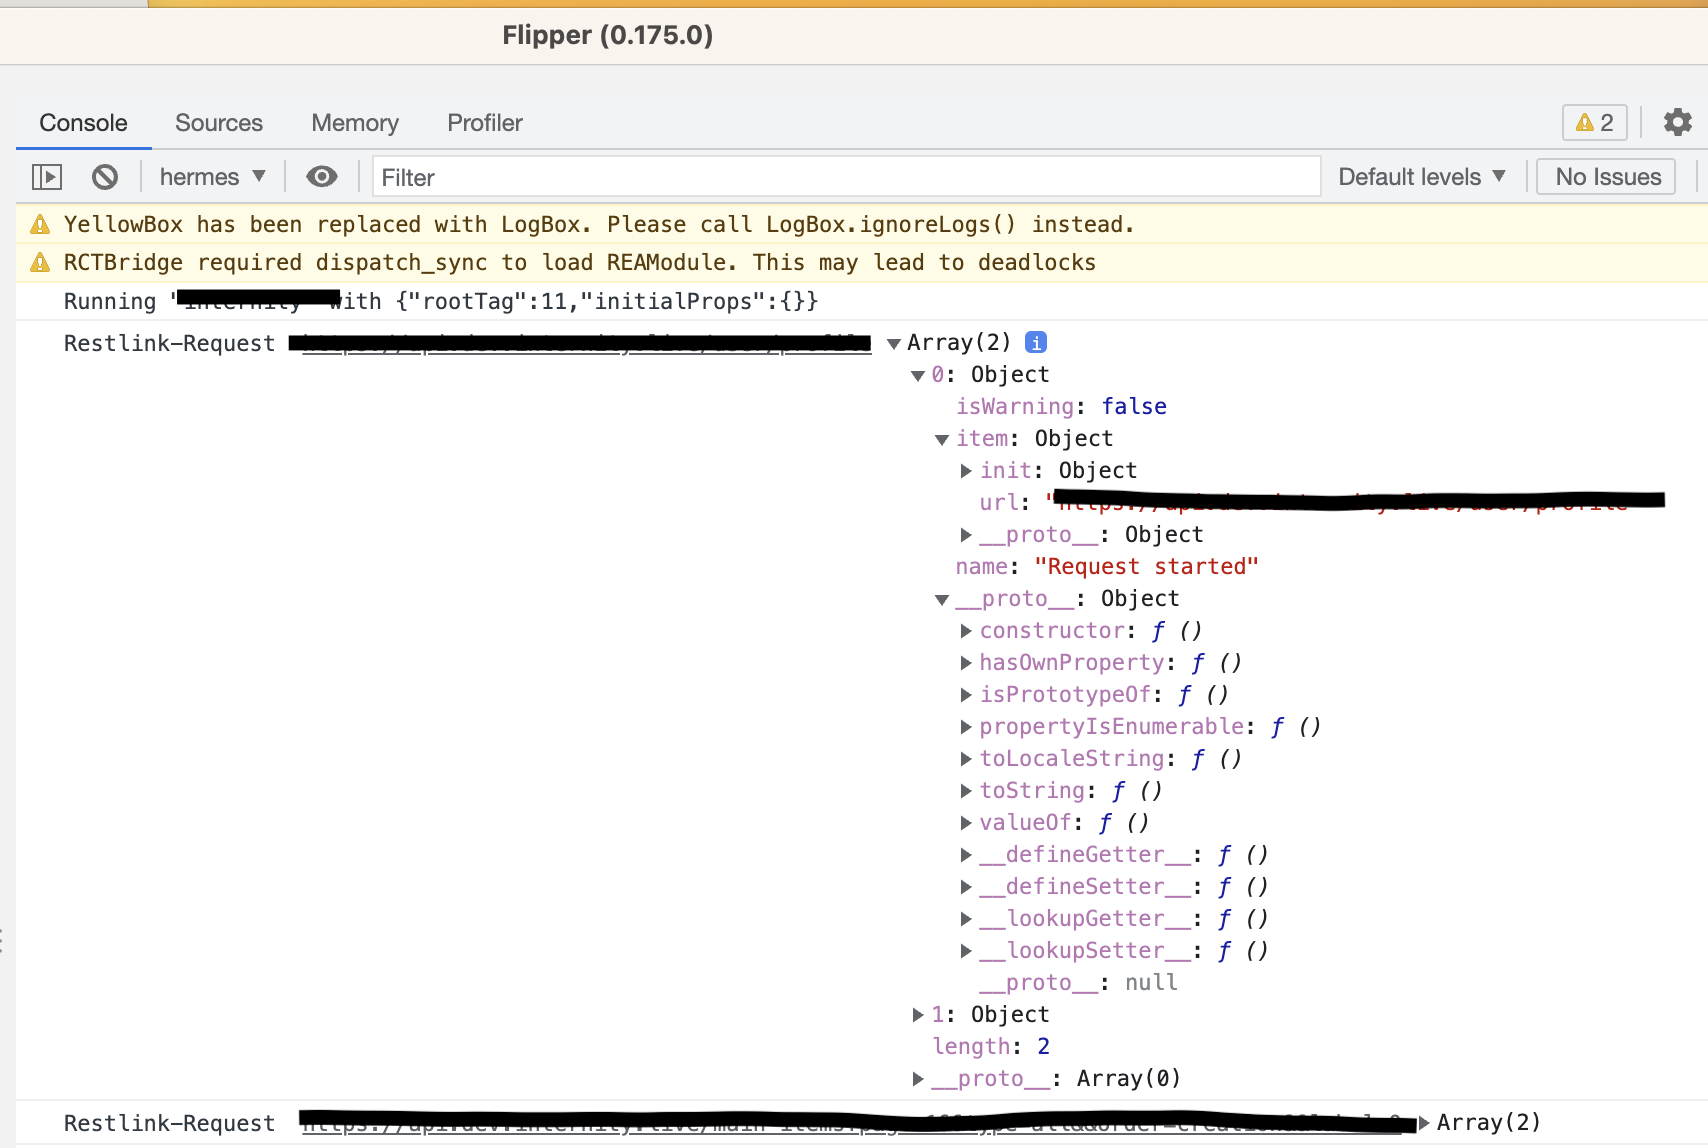
Task: Expand the '1: Object' entry
Action: click(x=918, y=1014)
